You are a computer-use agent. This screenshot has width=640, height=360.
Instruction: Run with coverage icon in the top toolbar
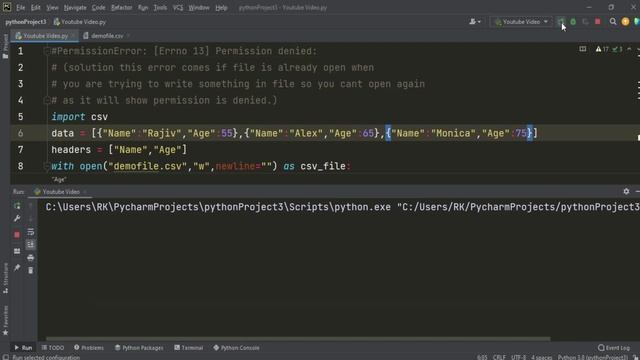(585, 22)
